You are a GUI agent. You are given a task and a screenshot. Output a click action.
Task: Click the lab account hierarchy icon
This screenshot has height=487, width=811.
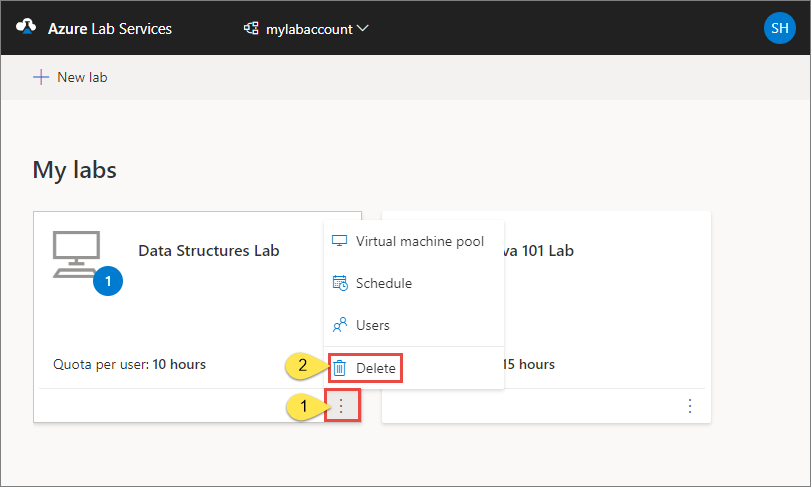click(251, 28)
